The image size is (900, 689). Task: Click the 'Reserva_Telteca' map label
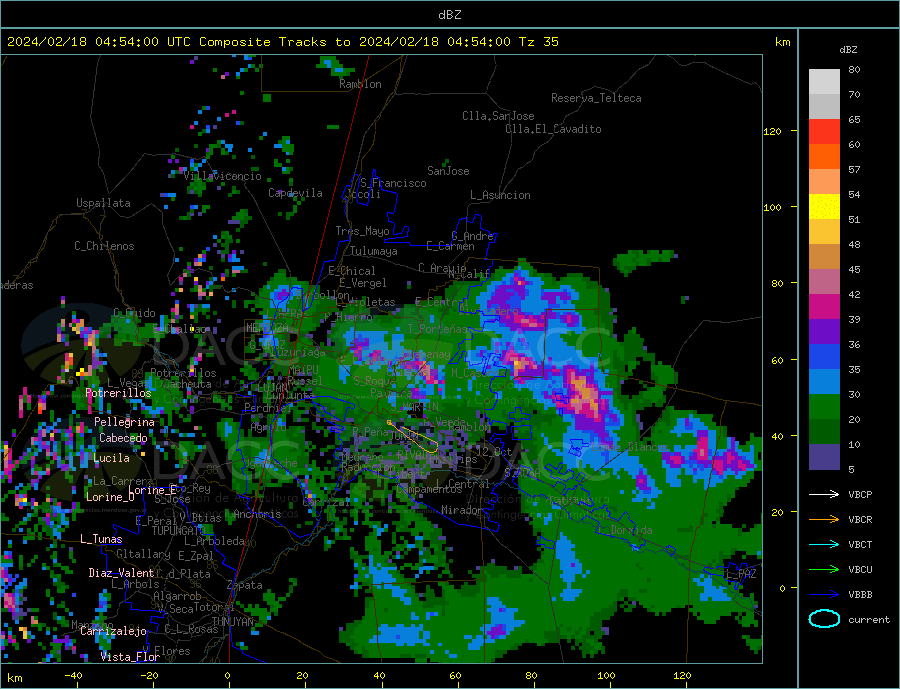point(596,98)
